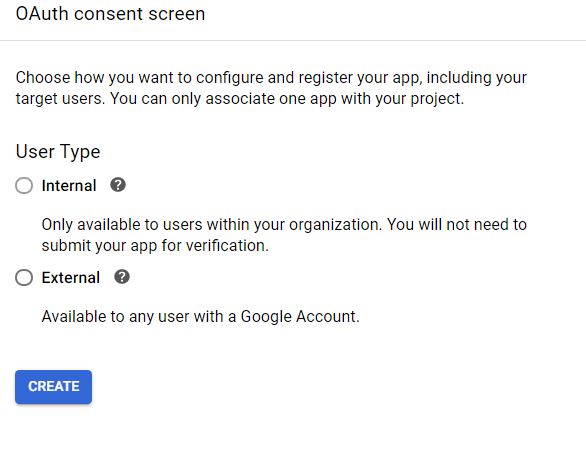
Task: Click 'Only available to users within your organization' text
Action: pyautogui.click(x=212, y=225)
